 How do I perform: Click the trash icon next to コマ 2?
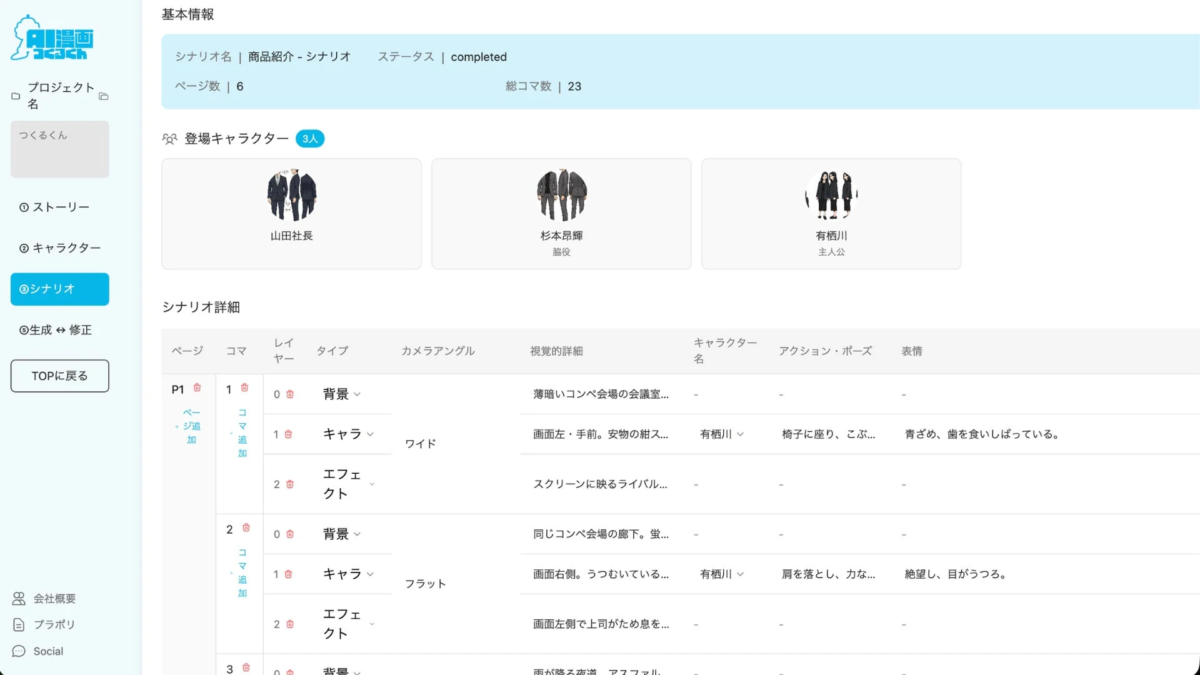pyautogui.click(x=245, y=527)
